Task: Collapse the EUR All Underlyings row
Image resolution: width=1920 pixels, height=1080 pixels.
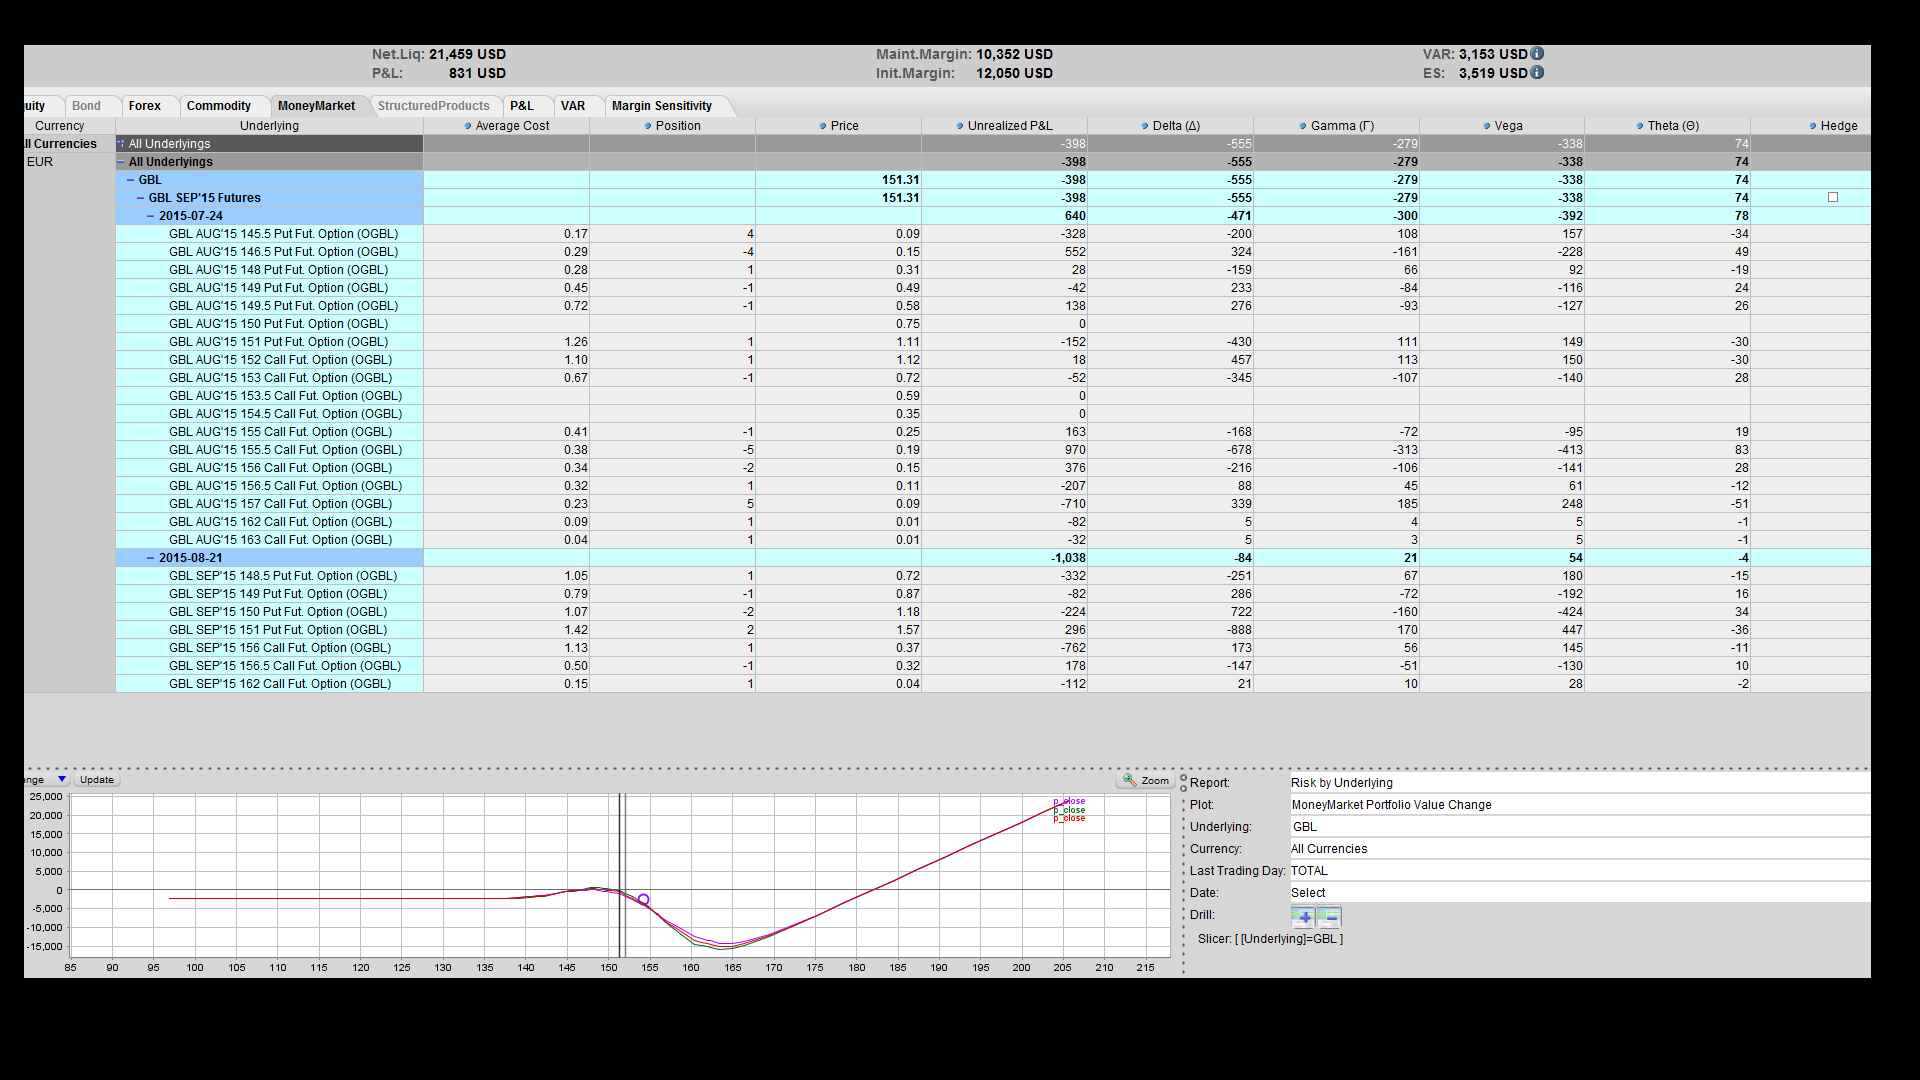Action: coord(121,162)
